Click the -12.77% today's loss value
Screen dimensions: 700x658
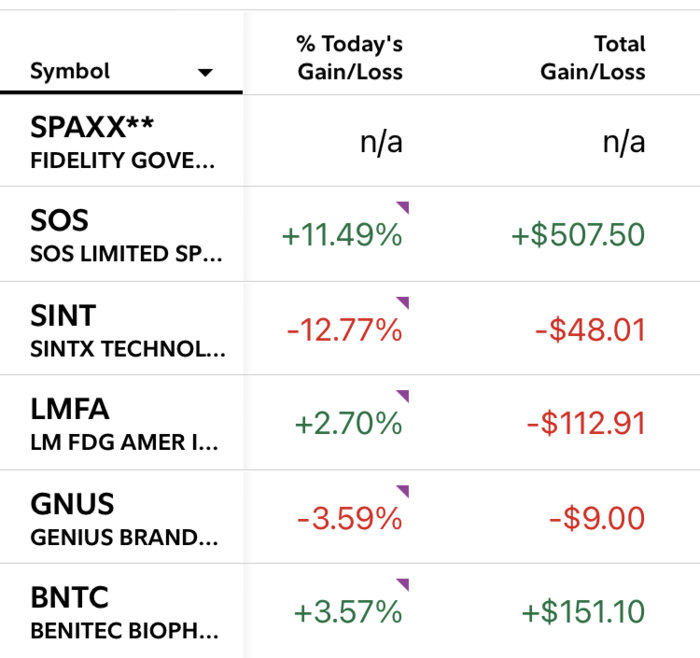click(x=344, y=330)
